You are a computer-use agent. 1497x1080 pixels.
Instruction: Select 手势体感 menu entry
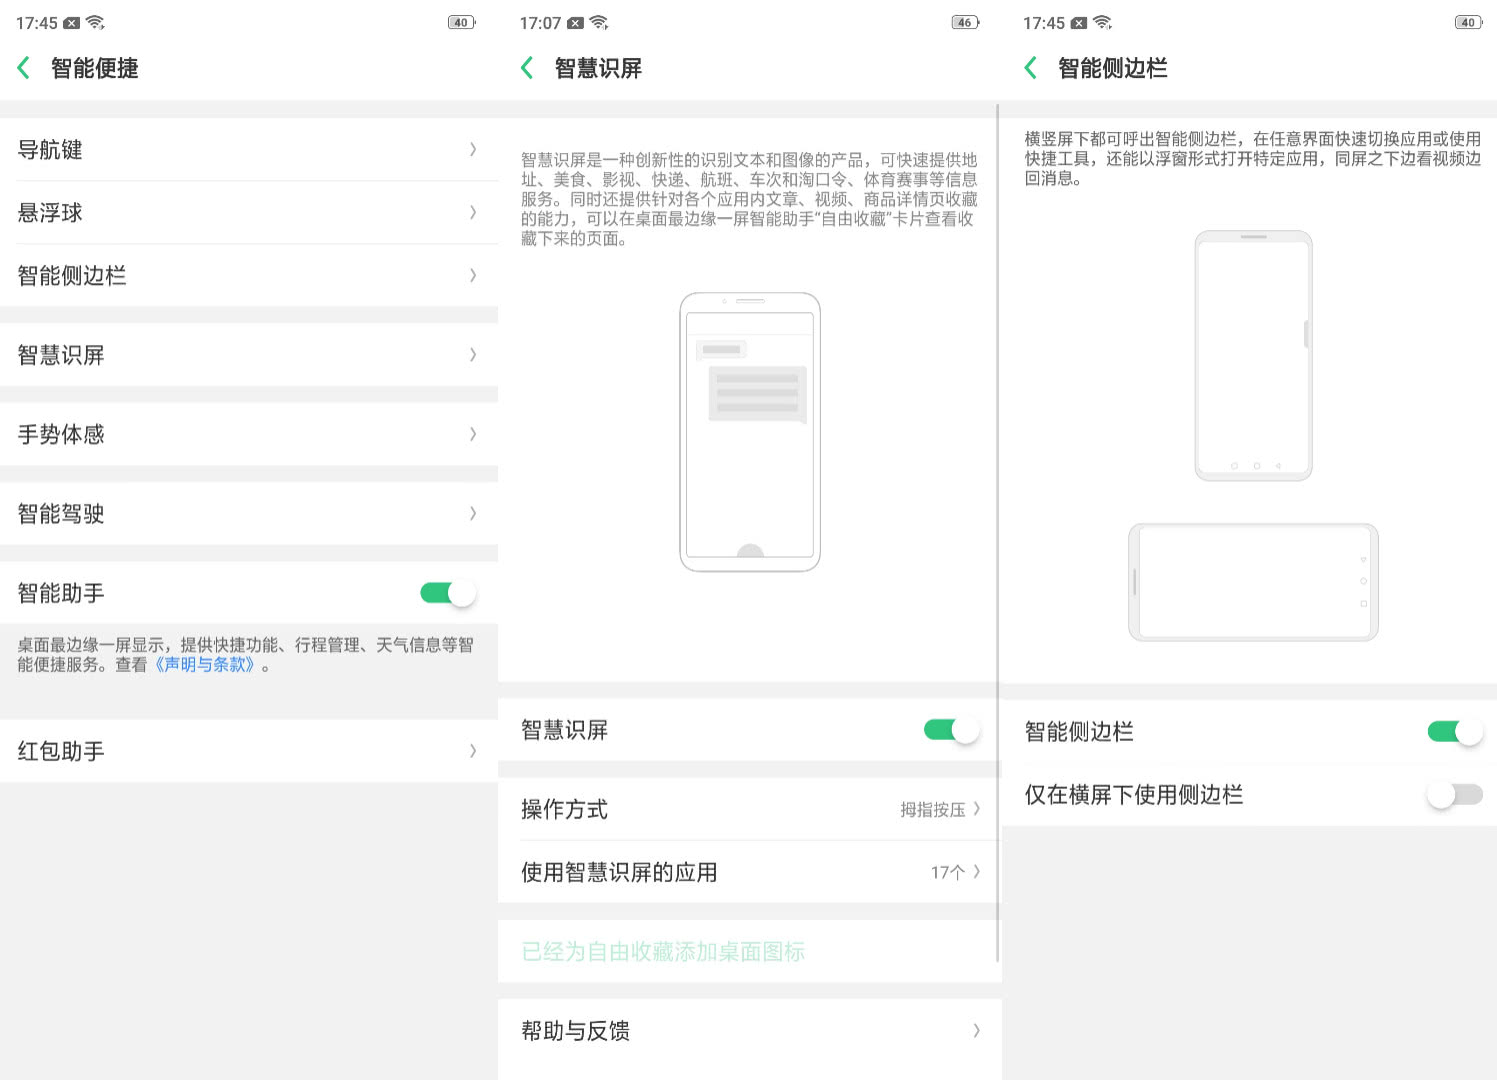249,434
